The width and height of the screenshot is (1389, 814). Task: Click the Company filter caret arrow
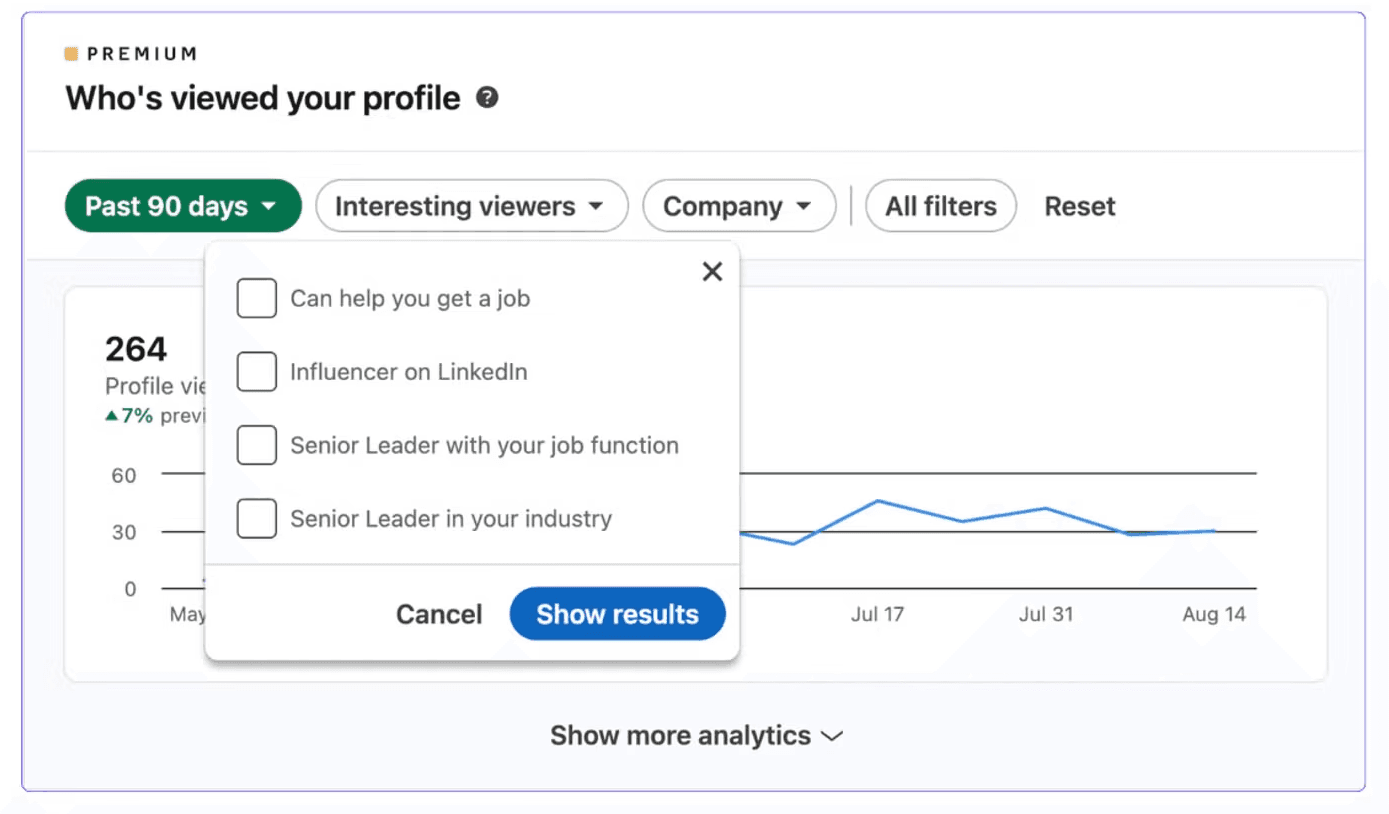click(x=803, y=207)
